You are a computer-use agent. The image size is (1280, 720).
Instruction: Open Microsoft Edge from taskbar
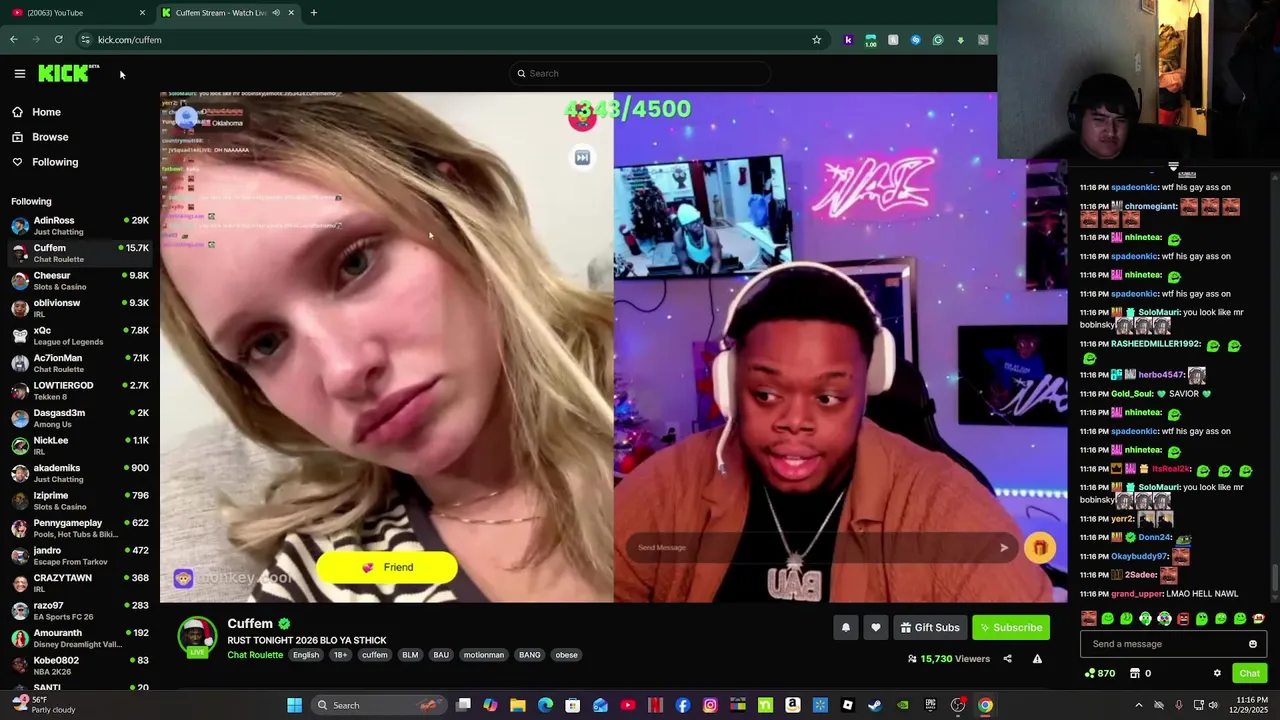pos(545,705)
